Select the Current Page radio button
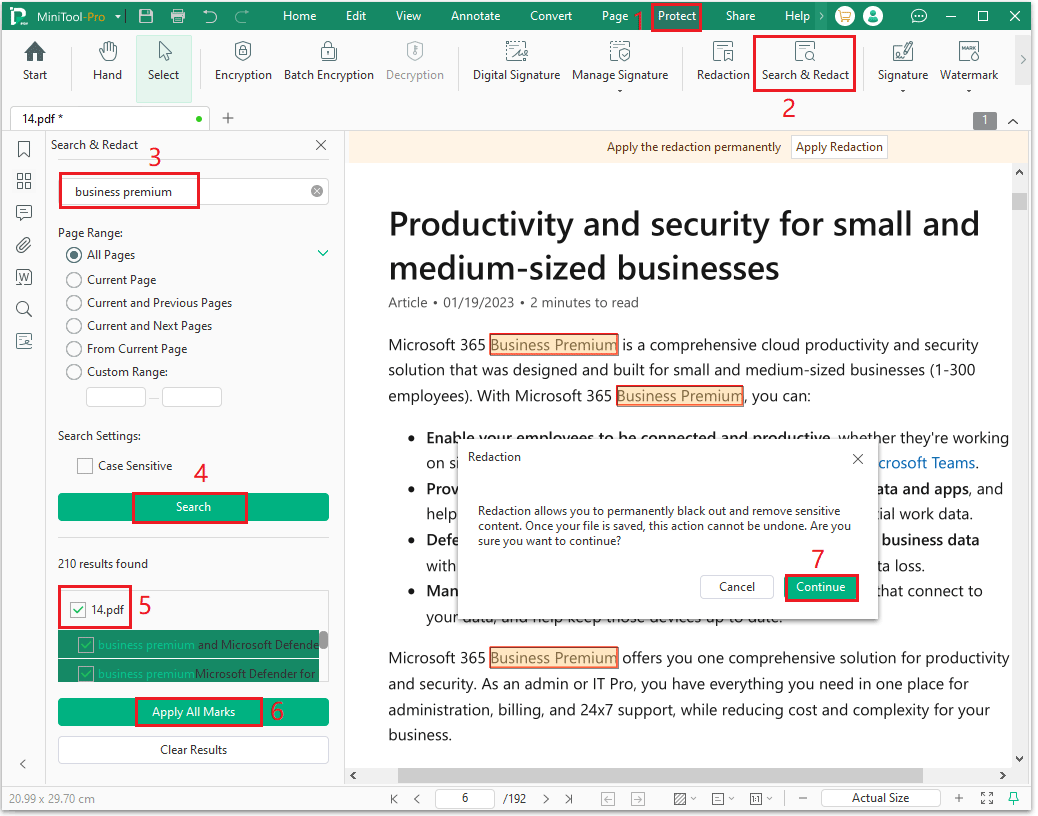The height and width of the screenshot is (816, 1038). tap(73, 279)
